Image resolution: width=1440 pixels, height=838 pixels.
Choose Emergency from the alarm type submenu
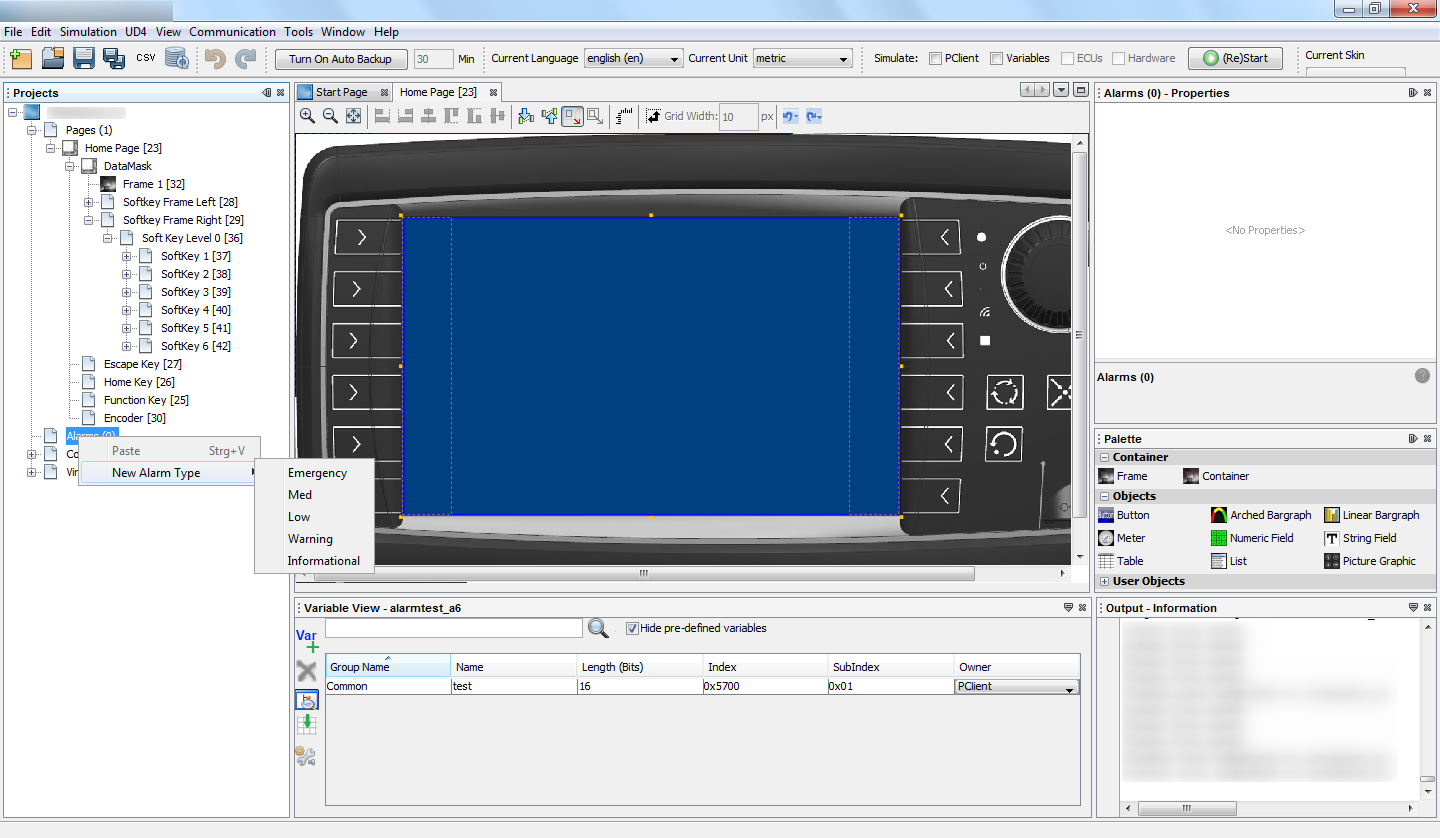pyautogui.click(x=317, y=473)
